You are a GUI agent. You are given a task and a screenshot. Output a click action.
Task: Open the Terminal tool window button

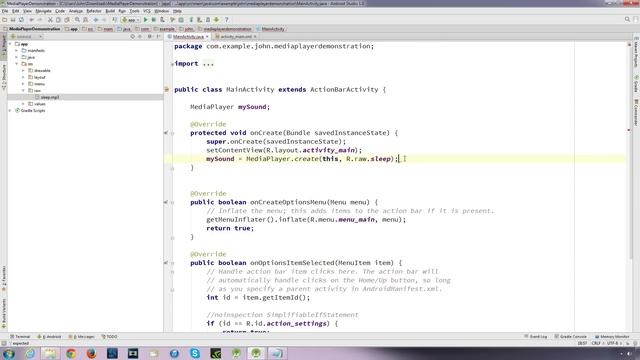tap(20, 337)
